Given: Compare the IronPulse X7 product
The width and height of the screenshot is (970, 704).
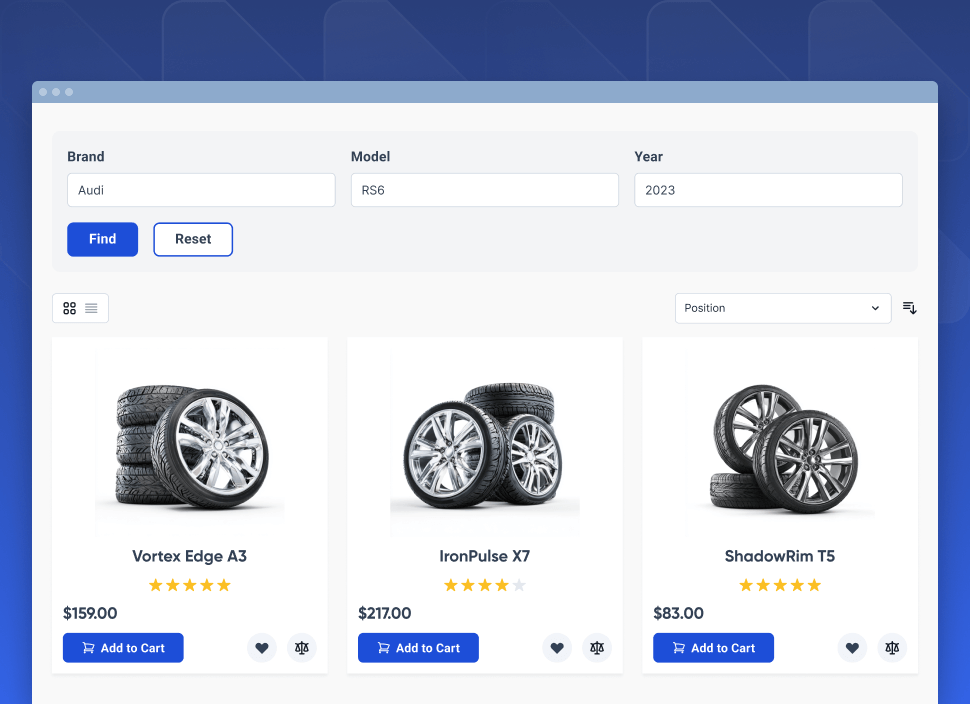Looking at the screenshot, I should point(597,648).
